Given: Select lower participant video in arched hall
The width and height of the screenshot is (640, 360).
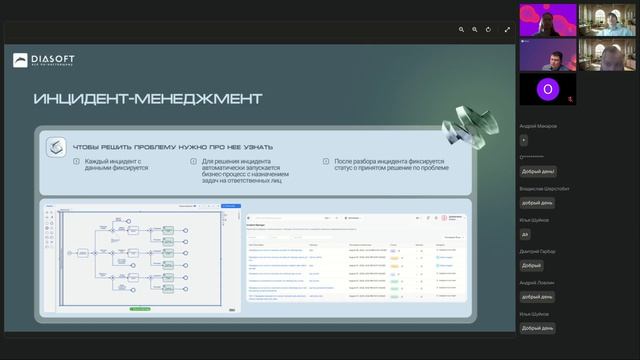Looking at the screenshot, I should tap(607, 55).
